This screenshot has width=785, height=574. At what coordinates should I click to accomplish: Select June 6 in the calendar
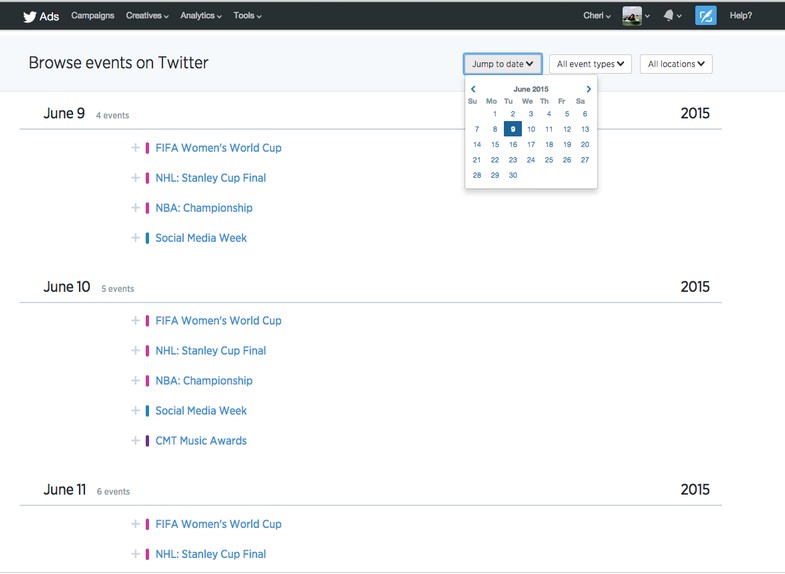[585, 114]
